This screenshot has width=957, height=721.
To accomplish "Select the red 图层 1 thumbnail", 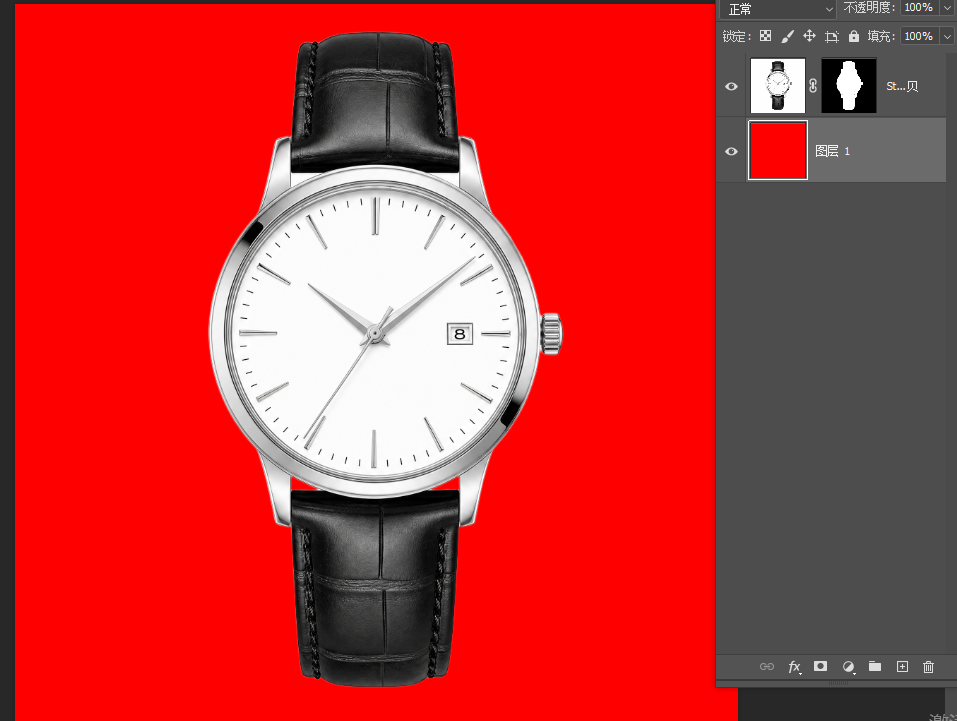I will [x=778, y=150].
